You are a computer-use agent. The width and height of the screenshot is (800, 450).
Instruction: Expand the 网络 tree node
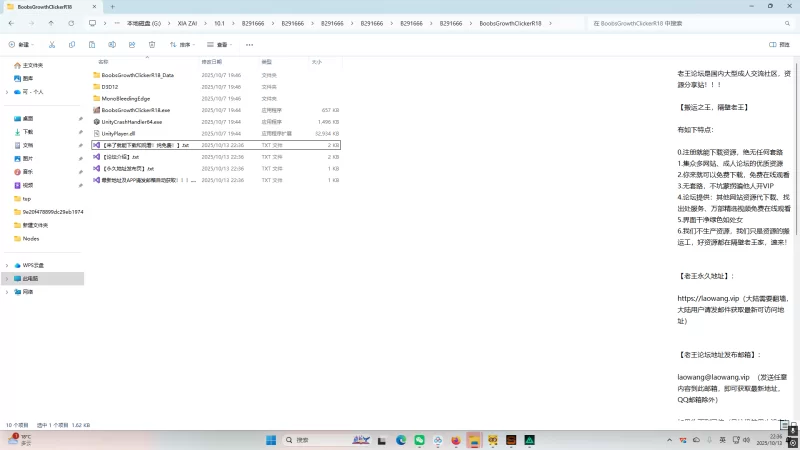coord(7,292)
